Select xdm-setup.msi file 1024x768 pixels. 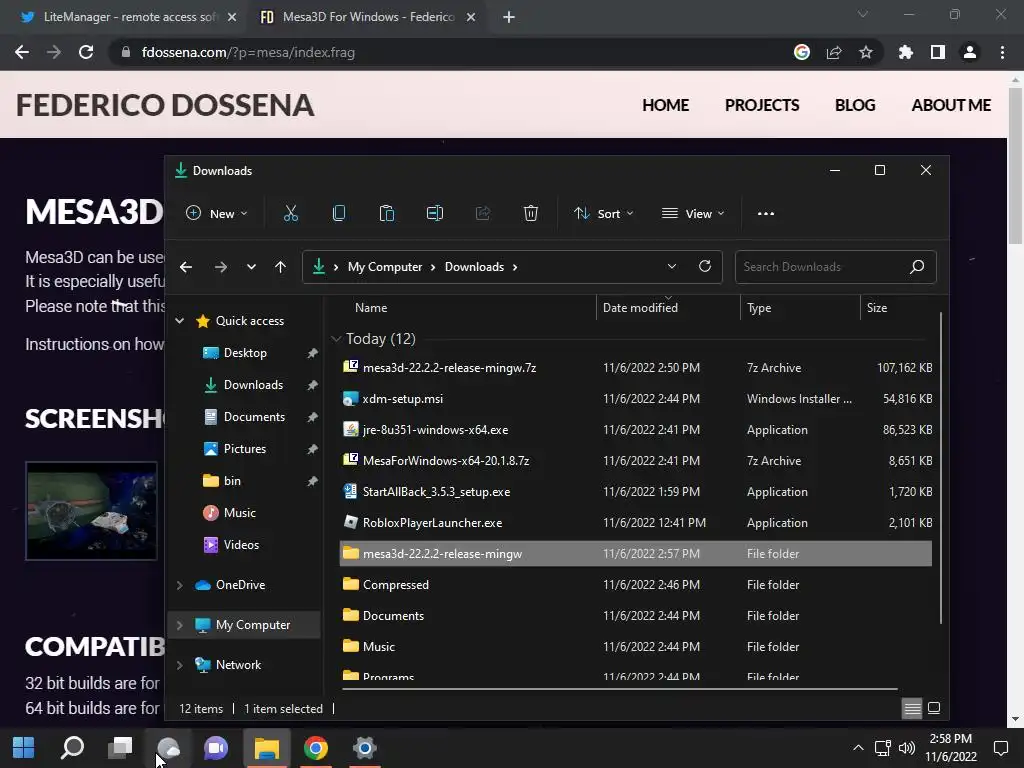coord(636,398)
